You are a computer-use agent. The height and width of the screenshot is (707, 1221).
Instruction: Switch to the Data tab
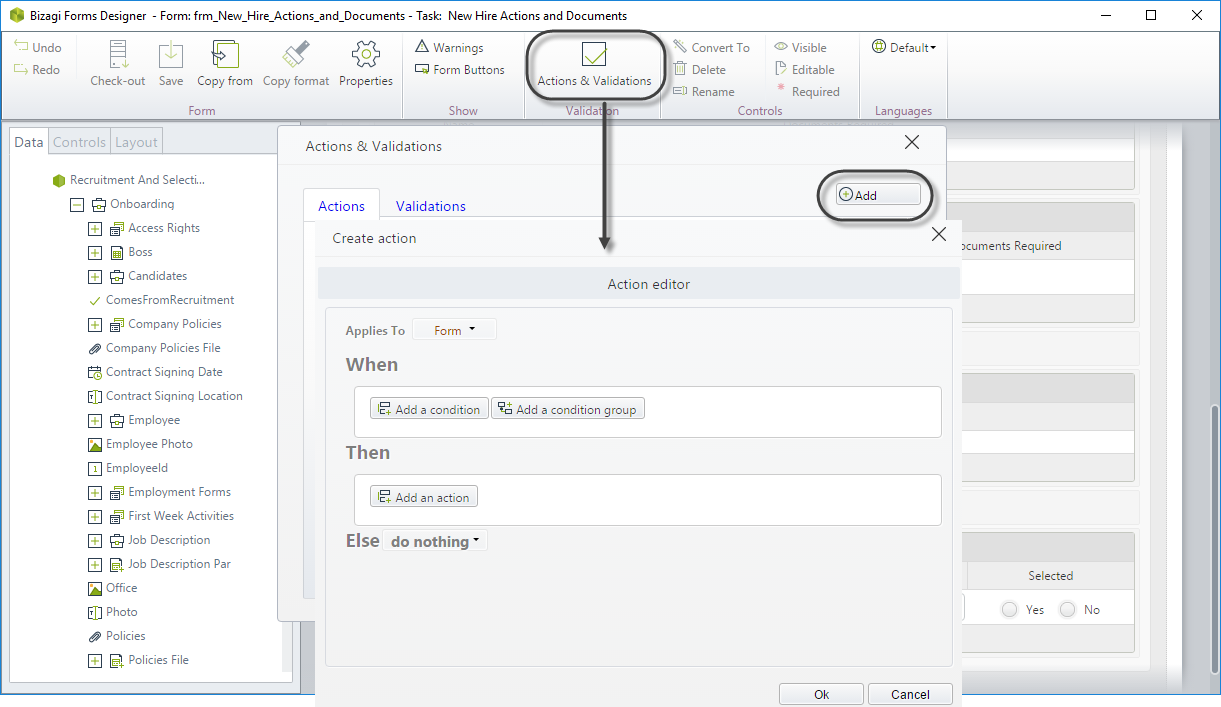pyautogui.click(x=29, y=142)
